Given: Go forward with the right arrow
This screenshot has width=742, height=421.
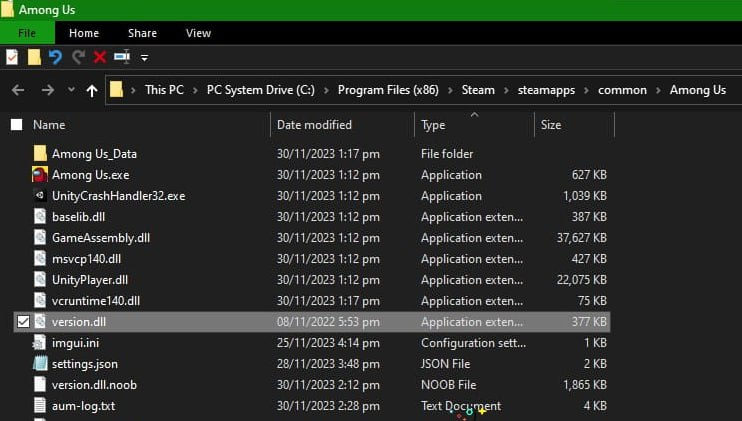Looking at the screenshot, I should (47, 90).
